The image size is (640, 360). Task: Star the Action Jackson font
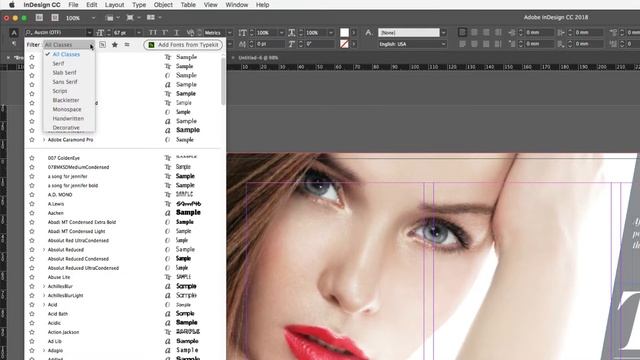tap(32, 332)
